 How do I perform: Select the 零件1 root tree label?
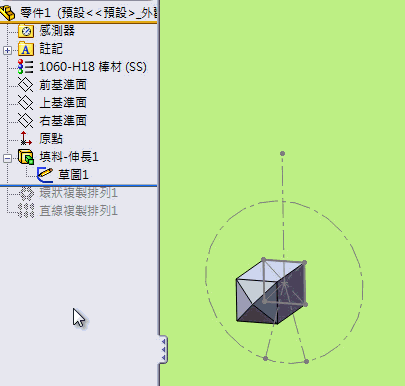point(89,13)
